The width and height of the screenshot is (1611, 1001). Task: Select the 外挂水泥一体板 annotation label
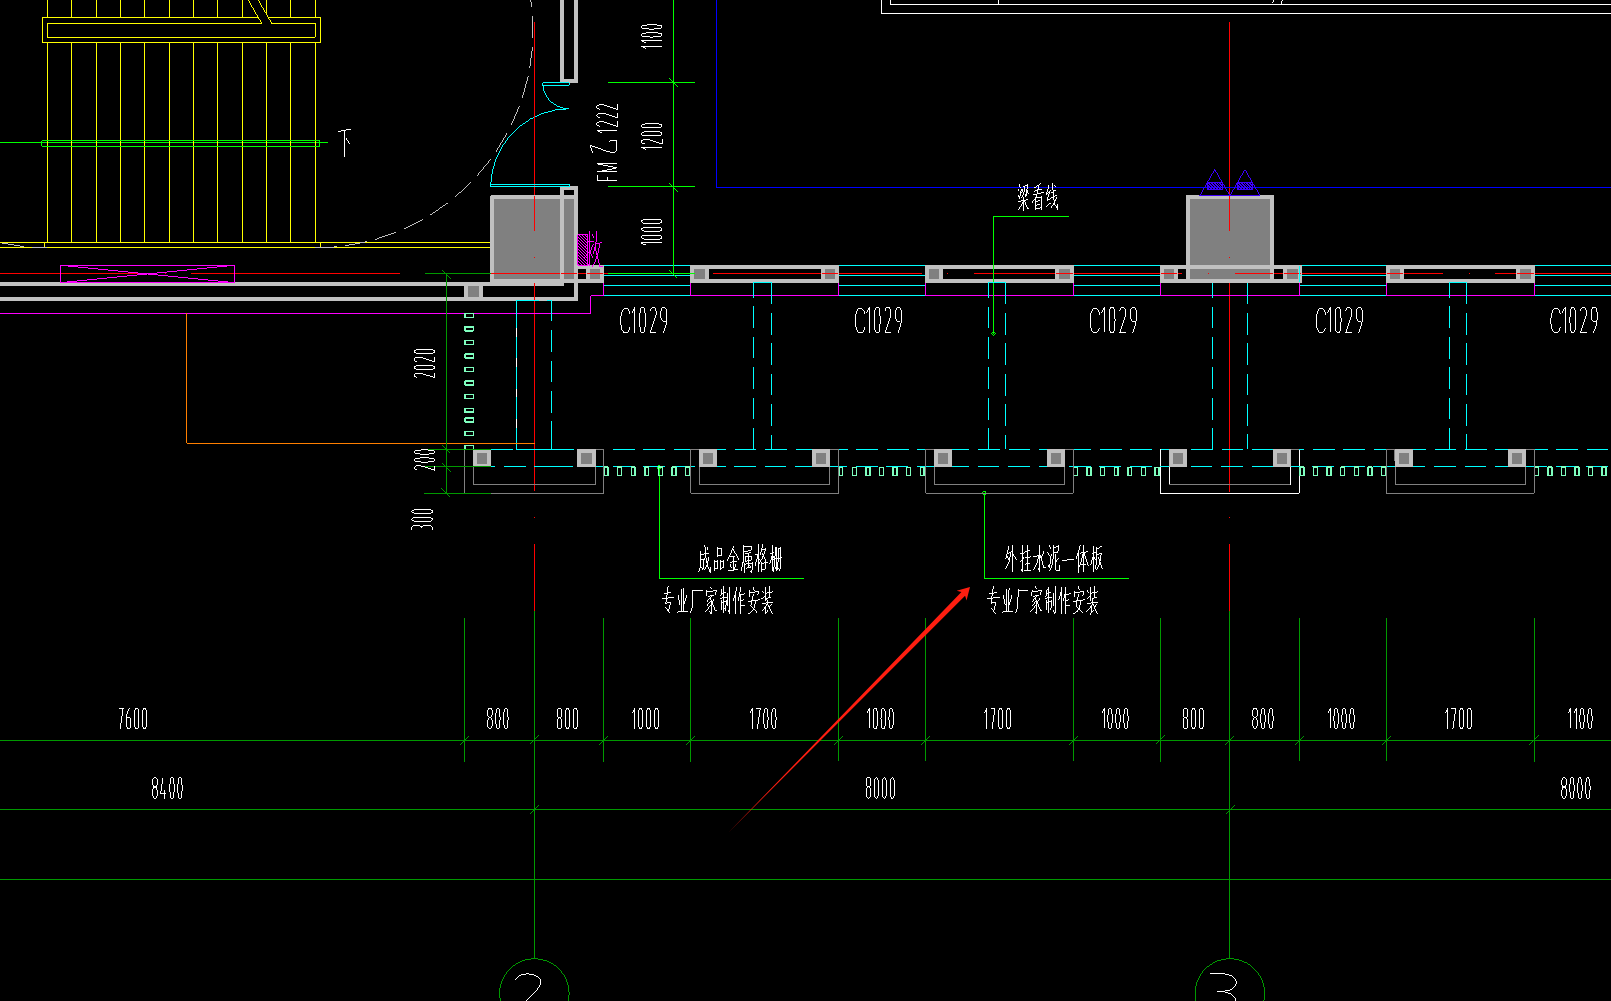1054,558
